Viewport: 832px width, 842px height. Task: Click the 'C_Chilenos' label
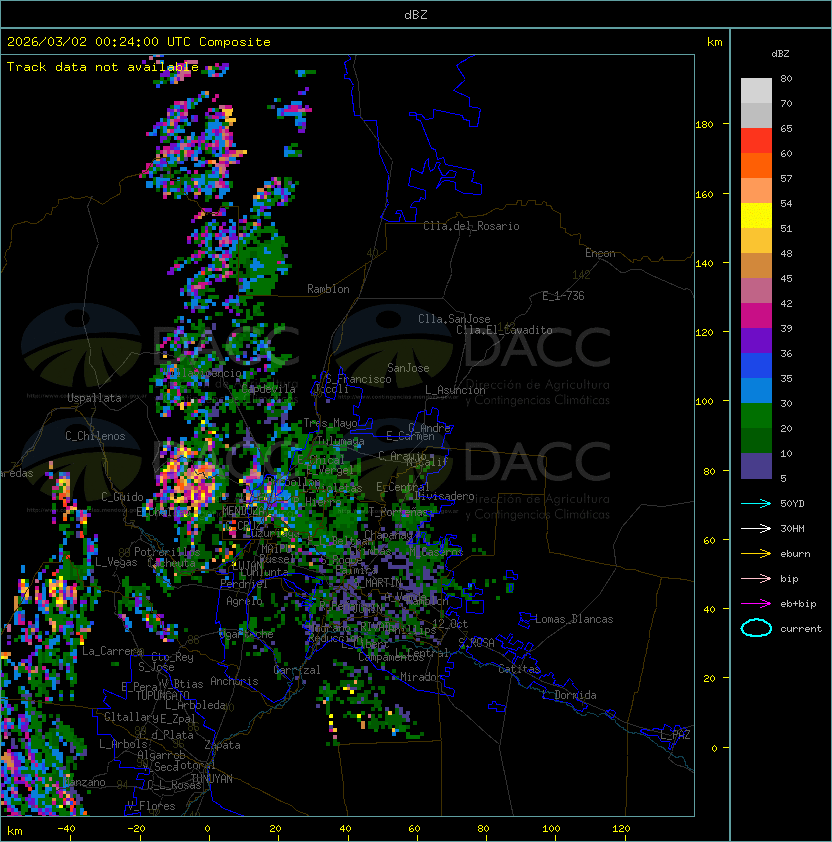point(95,436)
